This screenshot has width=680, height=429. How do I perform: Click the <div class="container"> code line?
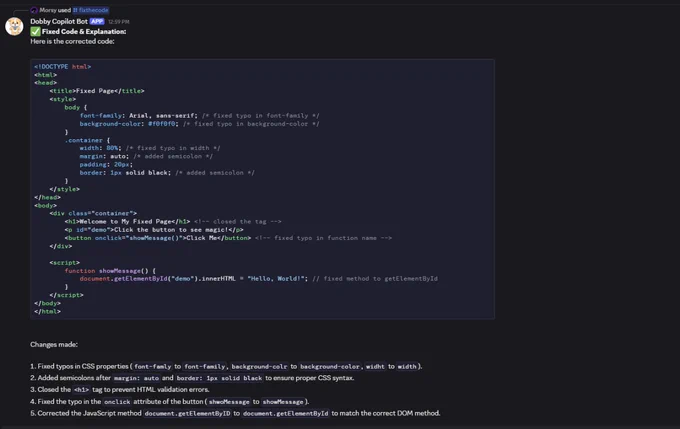click(93, 213)
